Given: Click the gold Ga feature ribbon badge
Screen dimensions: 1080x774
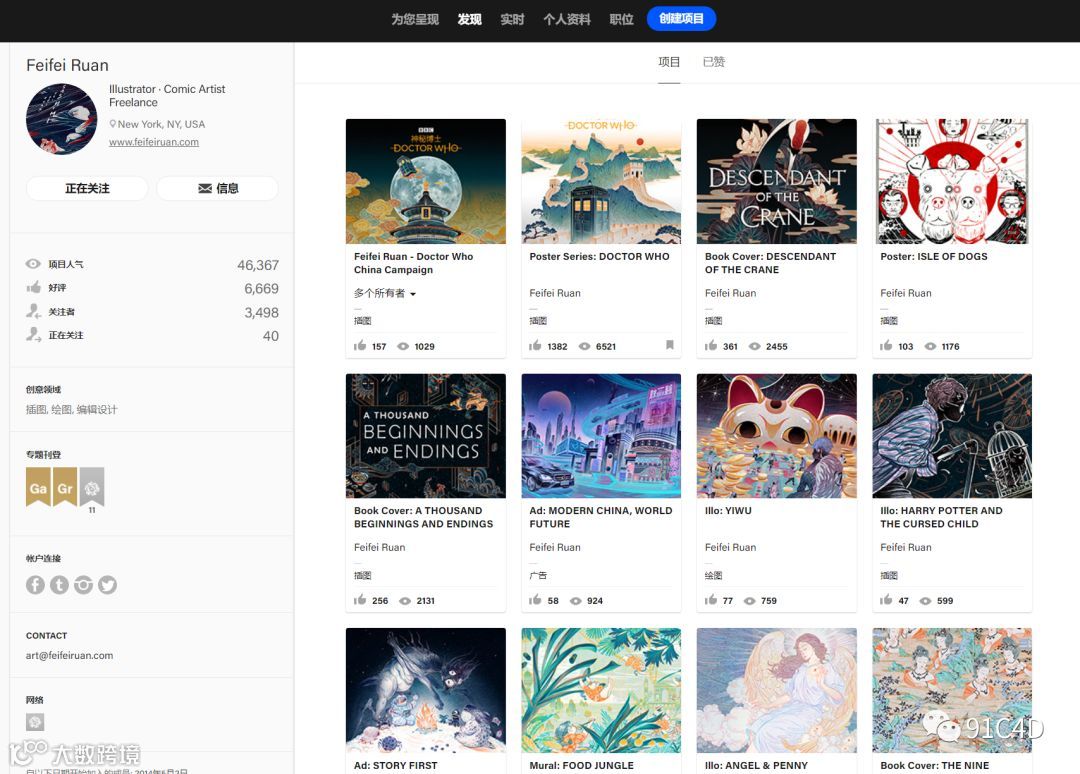Looking at the screenshot, I should (x=39, y=487).
